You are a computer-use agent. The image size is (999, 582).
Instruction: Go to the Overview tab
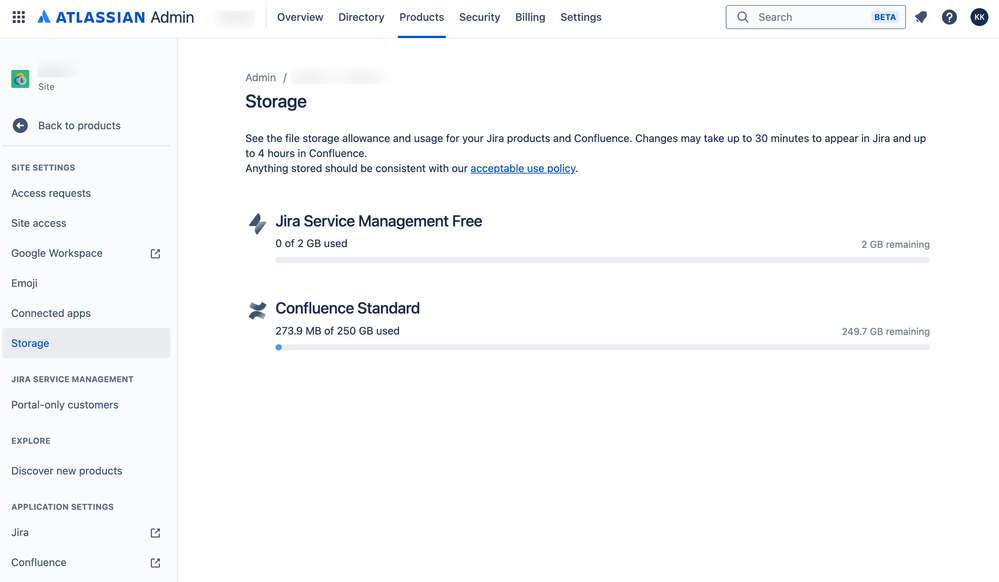click(300, 17)
